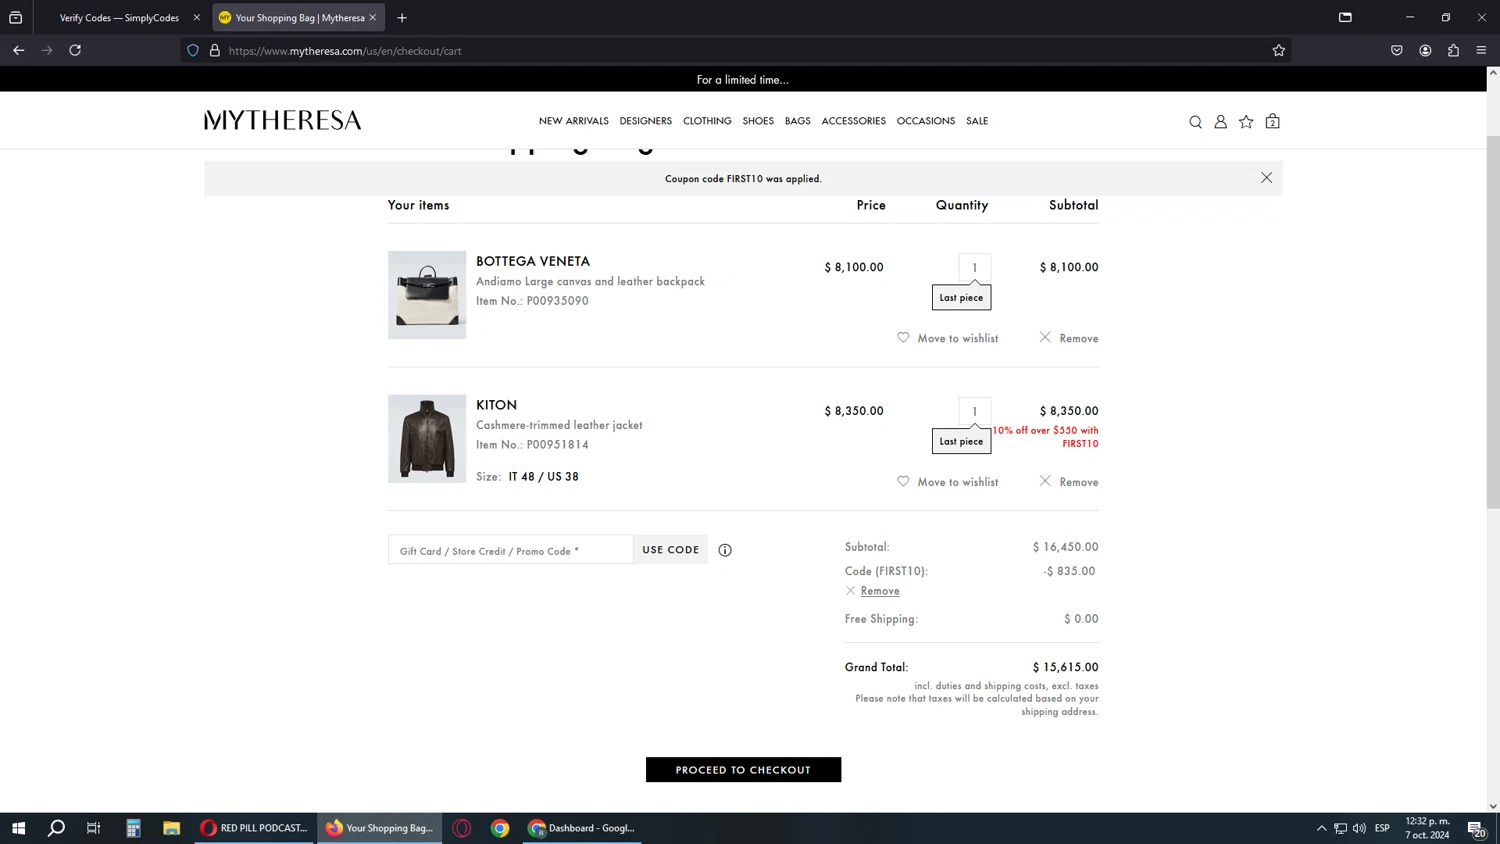Open Task View on the taskbar
Screen dimensions: 1500x844
tap(94, 828)
